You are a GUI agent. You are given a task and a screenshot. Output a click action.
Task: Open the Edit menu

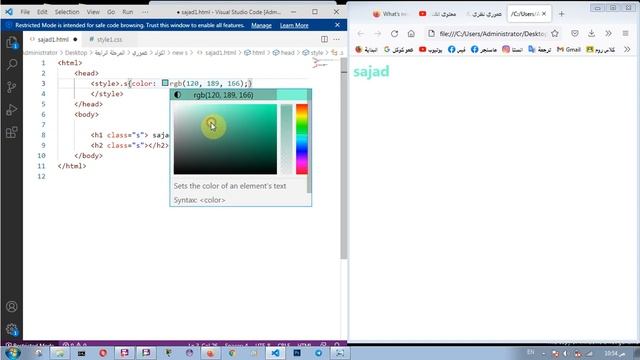42,12
